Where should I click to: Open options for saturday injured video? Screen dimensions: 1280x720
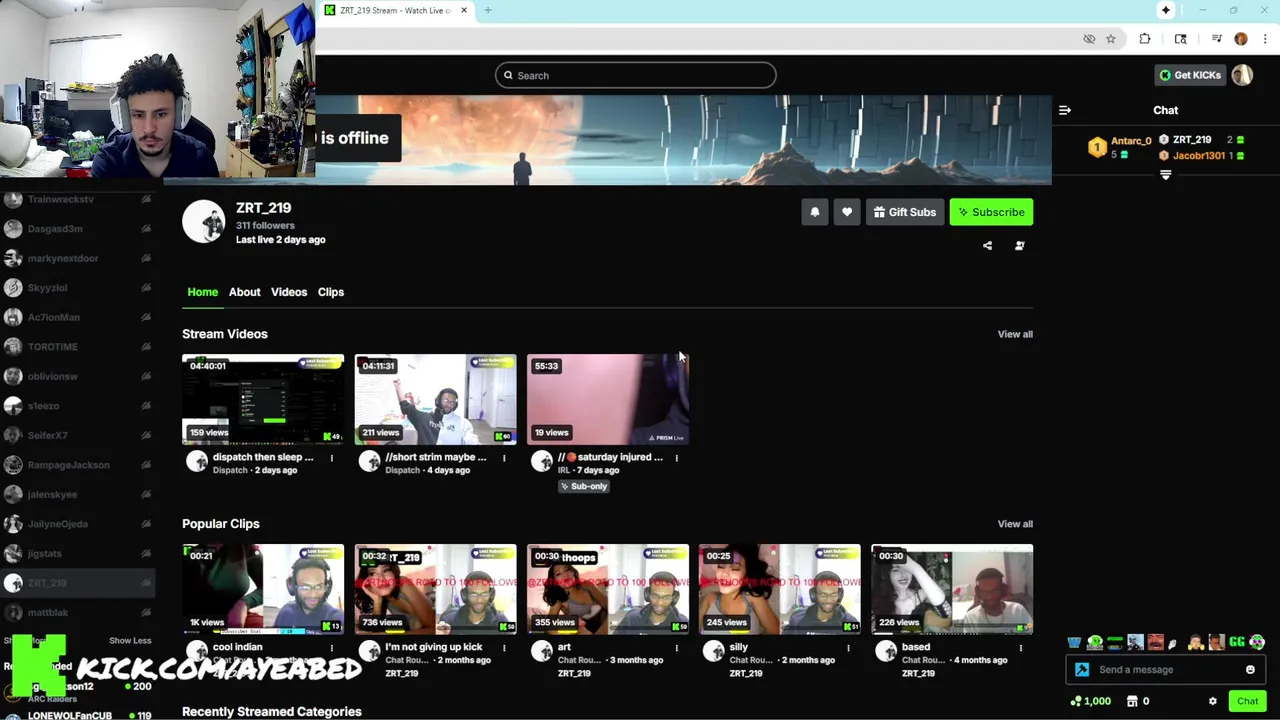tap(676, 458)
